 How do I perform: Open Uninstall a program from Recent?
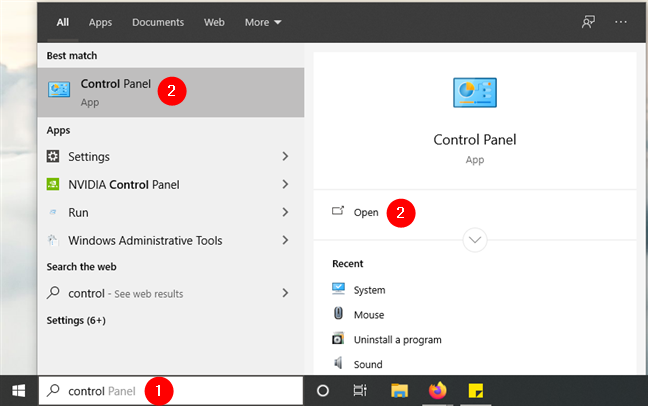398,340
